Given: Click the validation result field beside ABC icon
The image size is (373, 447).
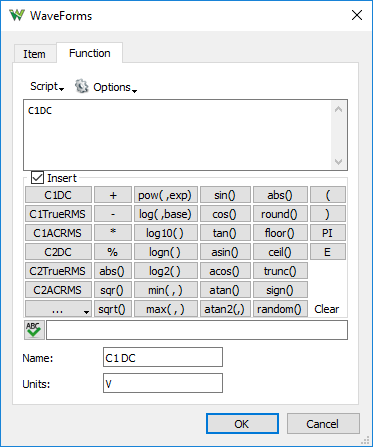Looking at the screenshot, I should [x=197, y=330].
